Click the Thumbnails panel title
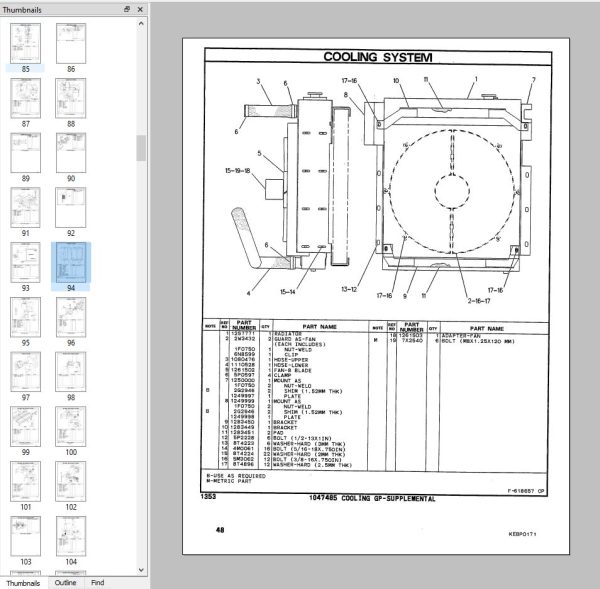600x589 pixels. pyautogui.click(x=22, y=10)
